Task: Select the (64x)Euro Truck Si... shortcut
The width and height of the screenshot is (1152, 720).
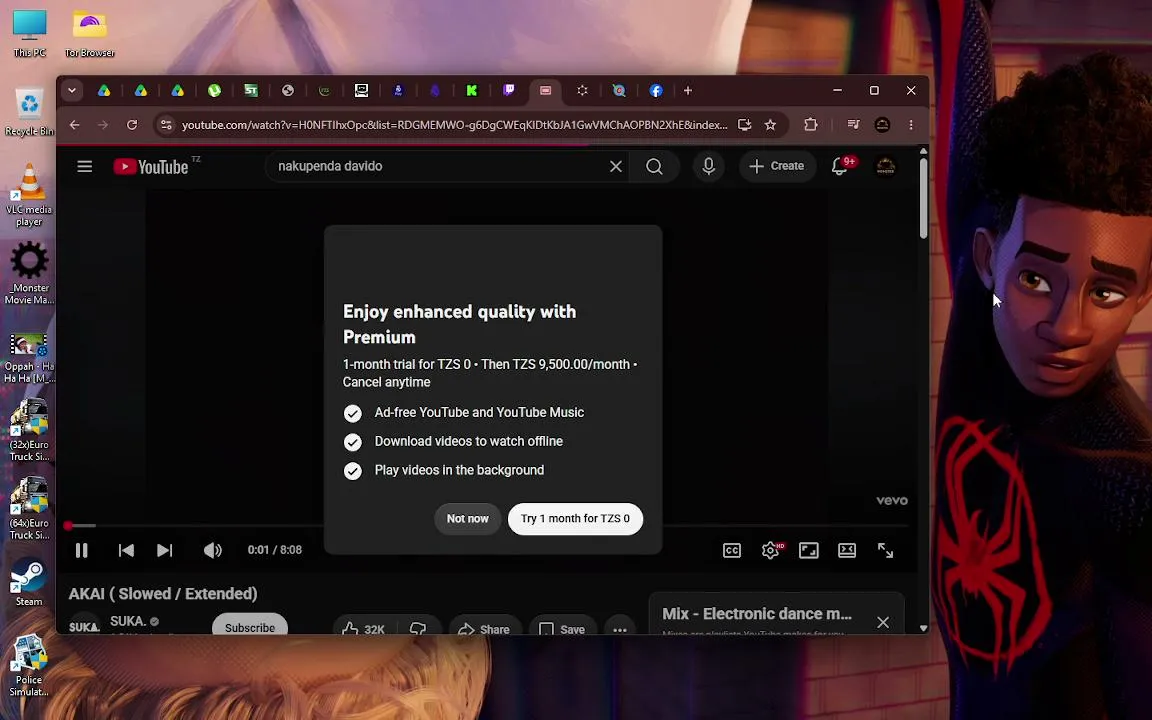Action: [x=29, y=509]
